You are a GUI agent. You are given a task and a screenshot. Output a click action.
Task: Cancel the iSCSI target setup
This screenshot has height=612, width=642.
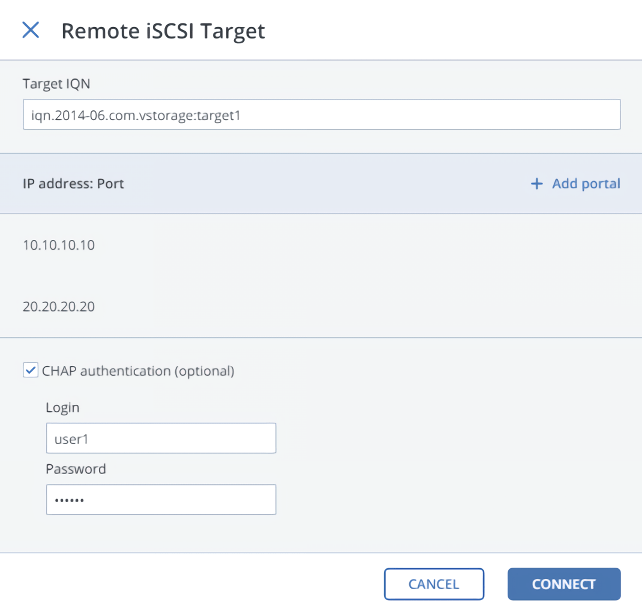(434, 584)
